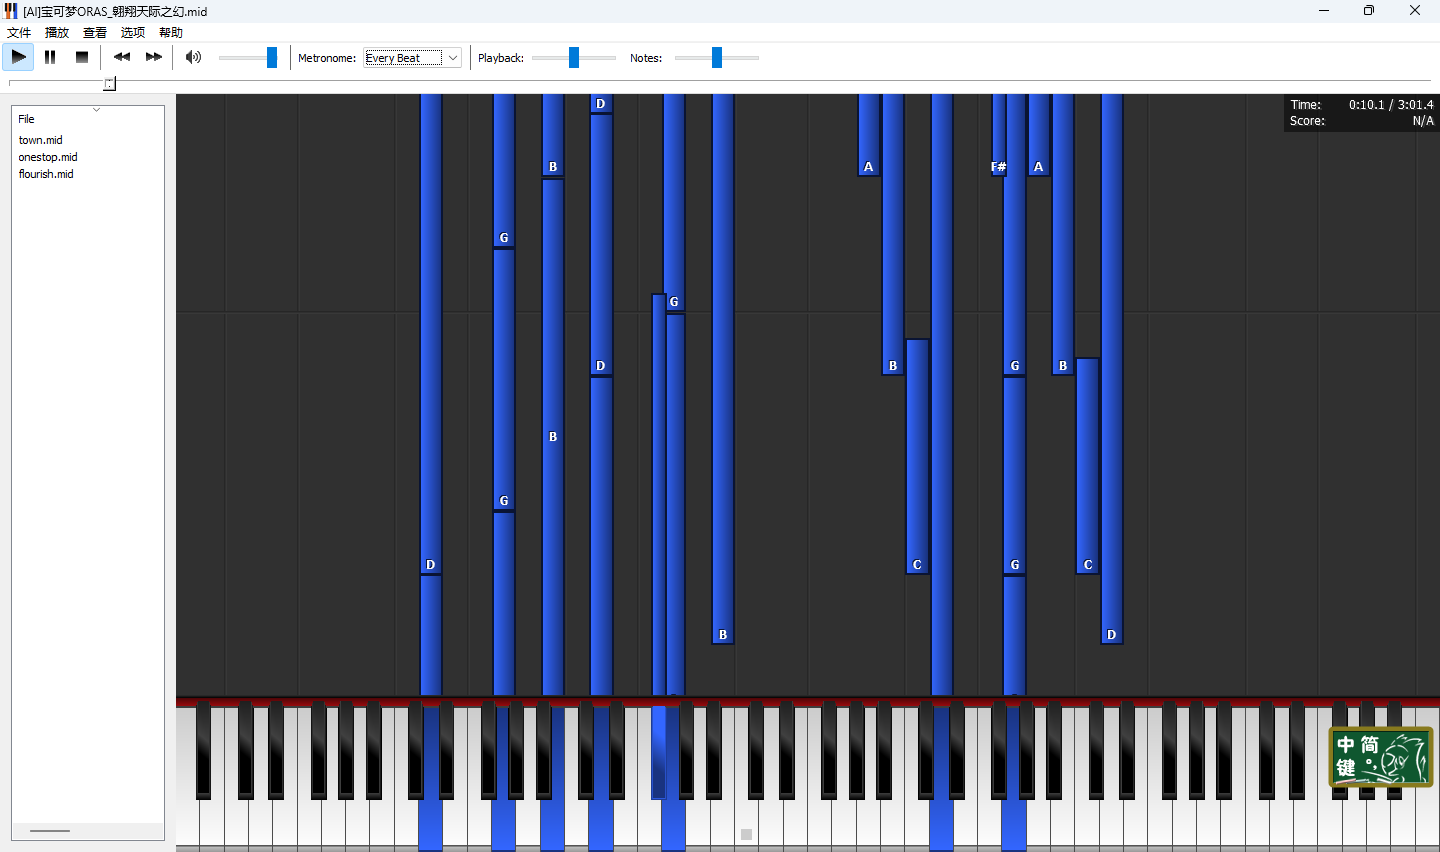Close the MIDI player window
The image size is (1440, 852).
coord(1415,11)
